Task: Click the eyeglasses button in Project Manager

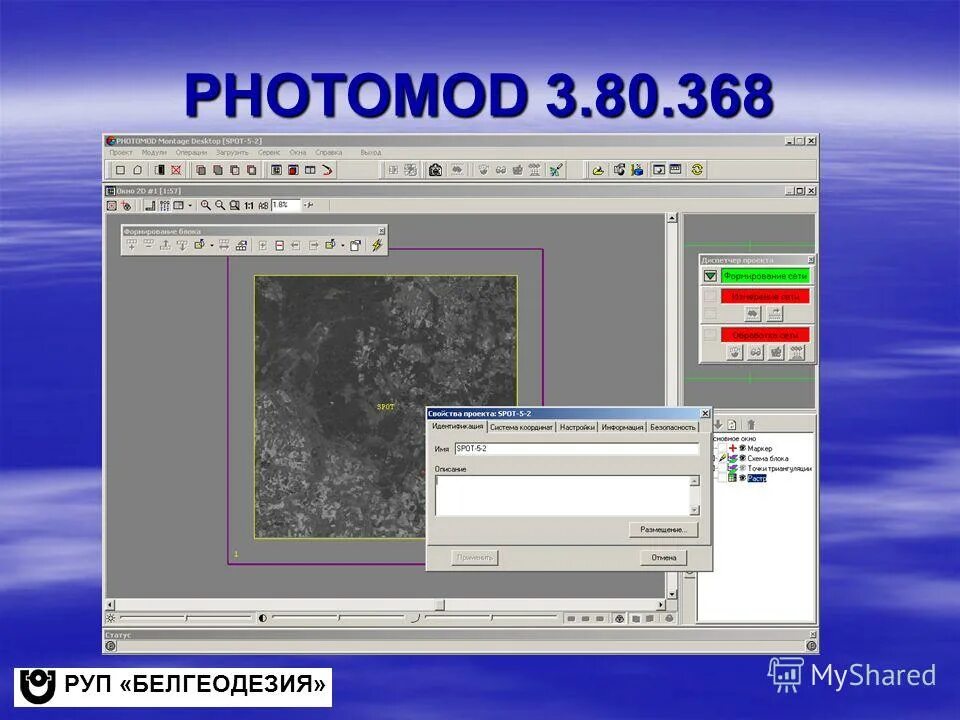Action: 755,353
